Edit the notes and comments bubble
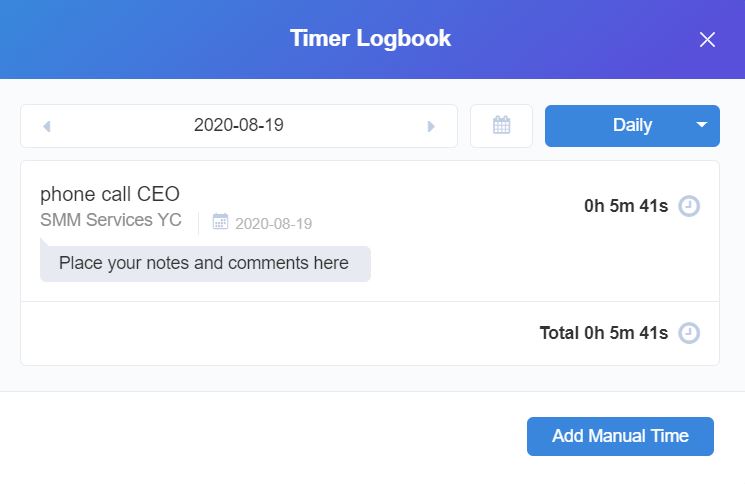This screenshot has height=484, width=745. pyautogui.click(x=205, y=264)
